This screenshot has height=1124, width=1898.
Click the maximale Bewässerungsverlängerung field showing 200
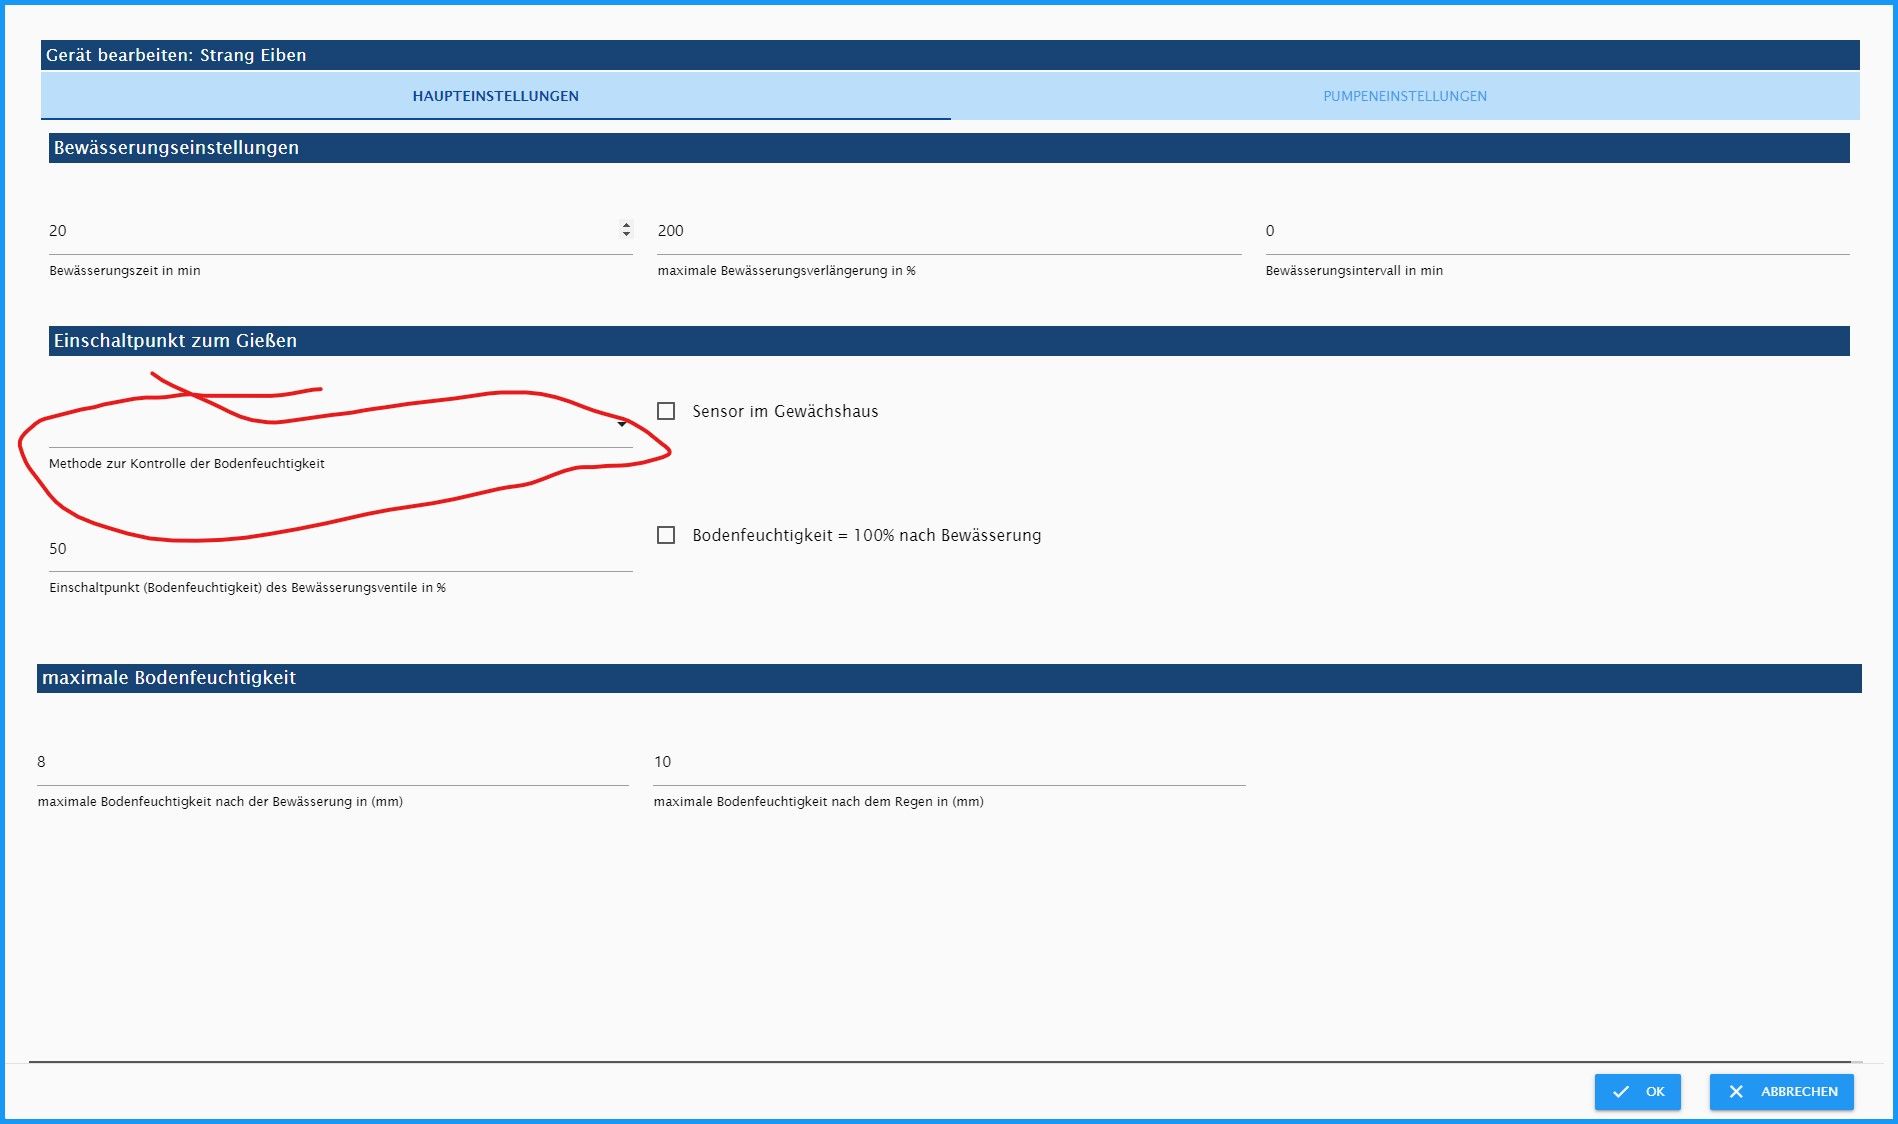[949, 231]
